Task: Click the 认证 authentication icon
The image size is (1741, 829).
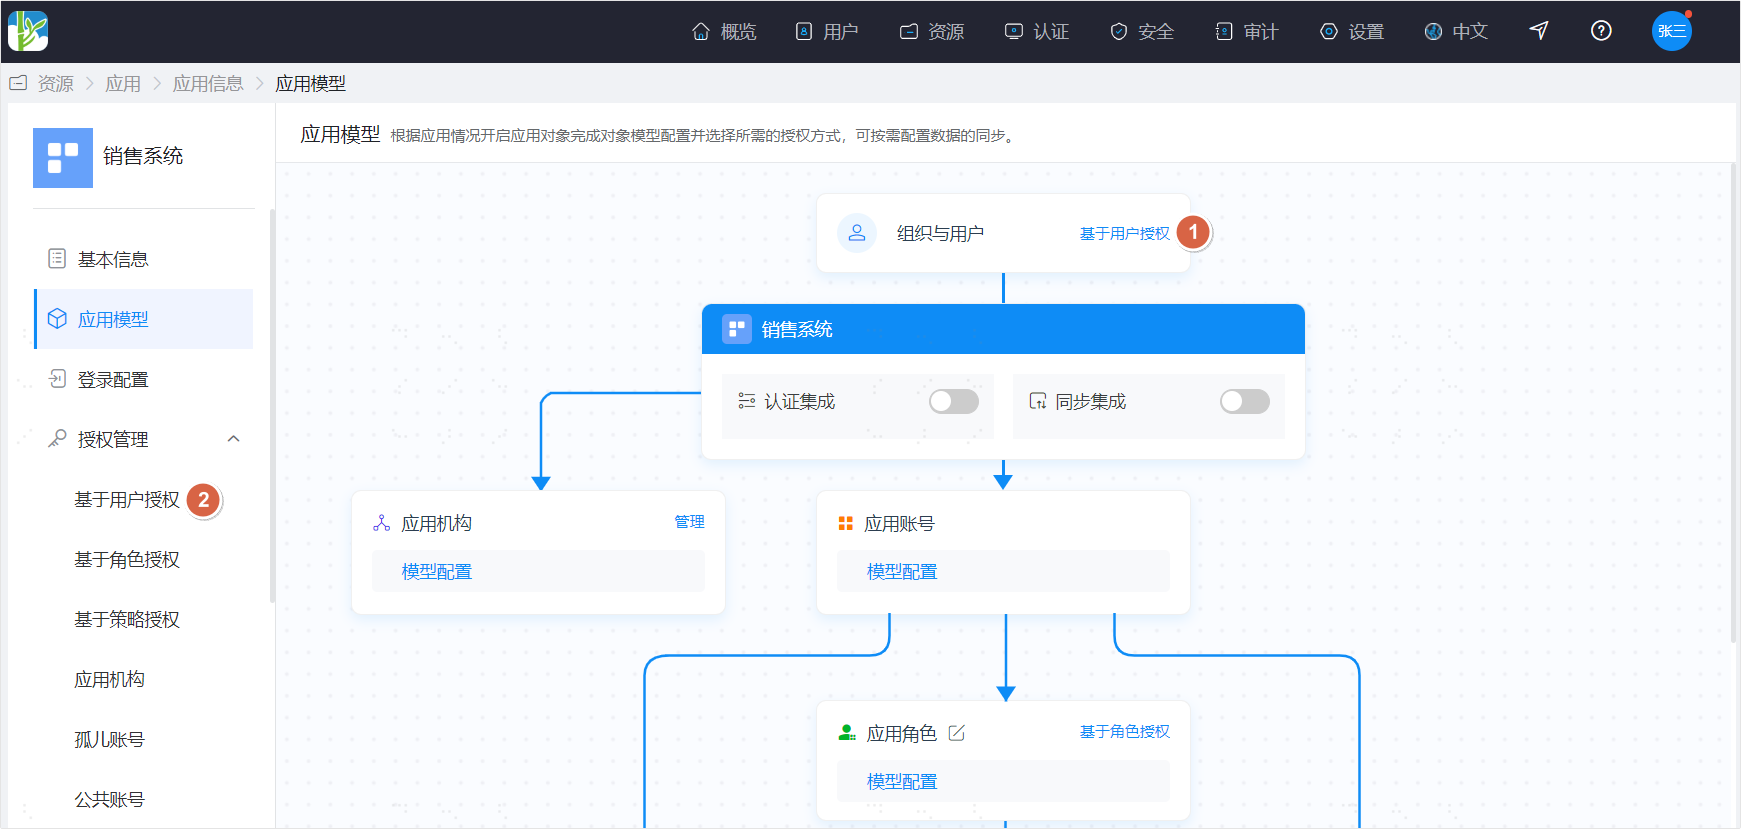Action: [x=1014, y=31]
